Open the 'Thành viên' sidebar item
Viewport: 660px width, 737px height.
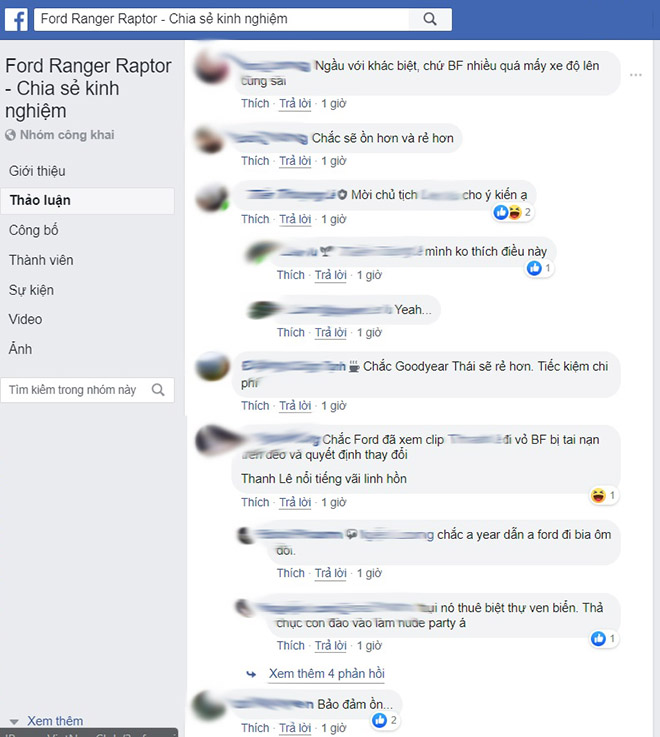[41, 260]
